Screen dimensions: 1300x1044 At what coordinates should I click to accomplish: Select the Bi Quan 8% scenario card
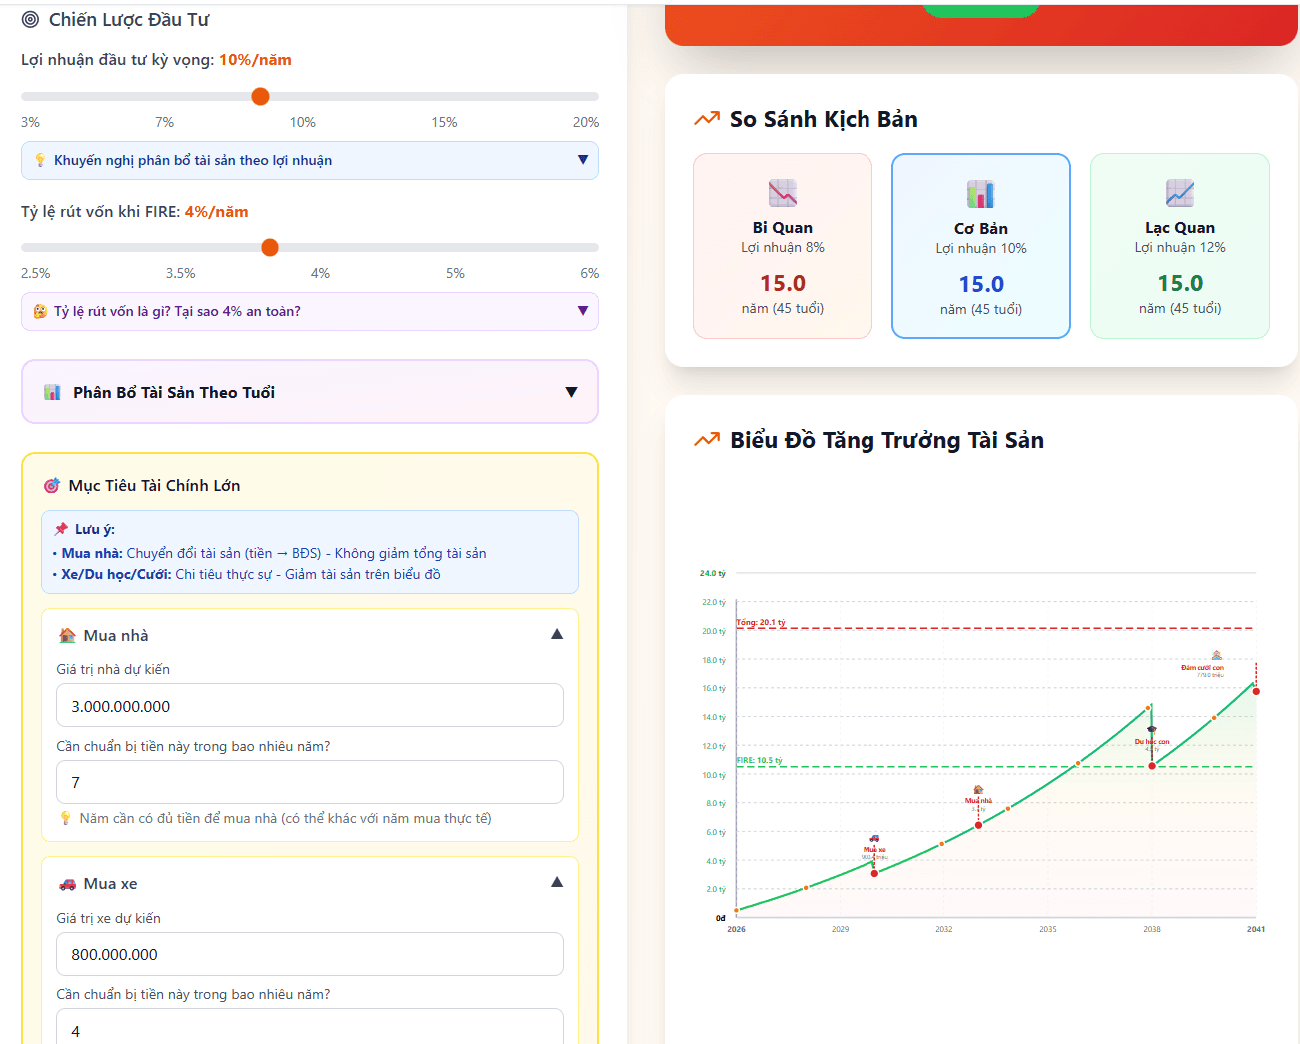782,246
